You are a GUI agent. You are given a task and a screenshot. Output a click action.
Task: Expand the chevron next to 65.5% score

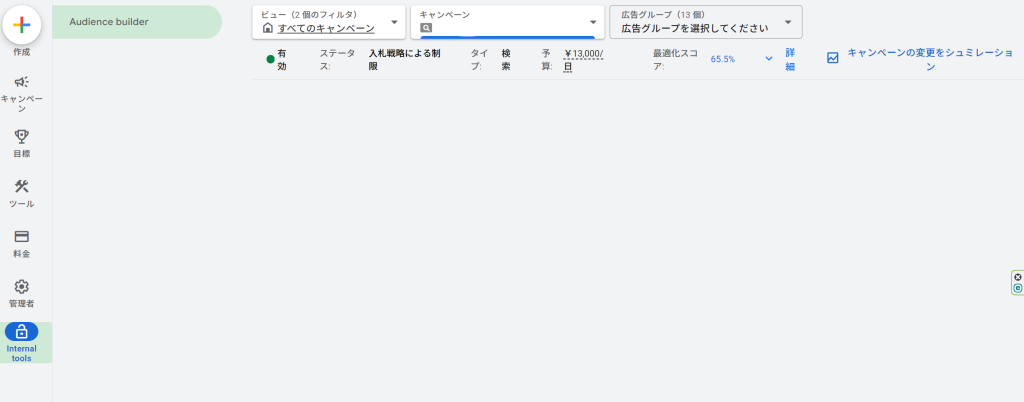pos(769,59)
